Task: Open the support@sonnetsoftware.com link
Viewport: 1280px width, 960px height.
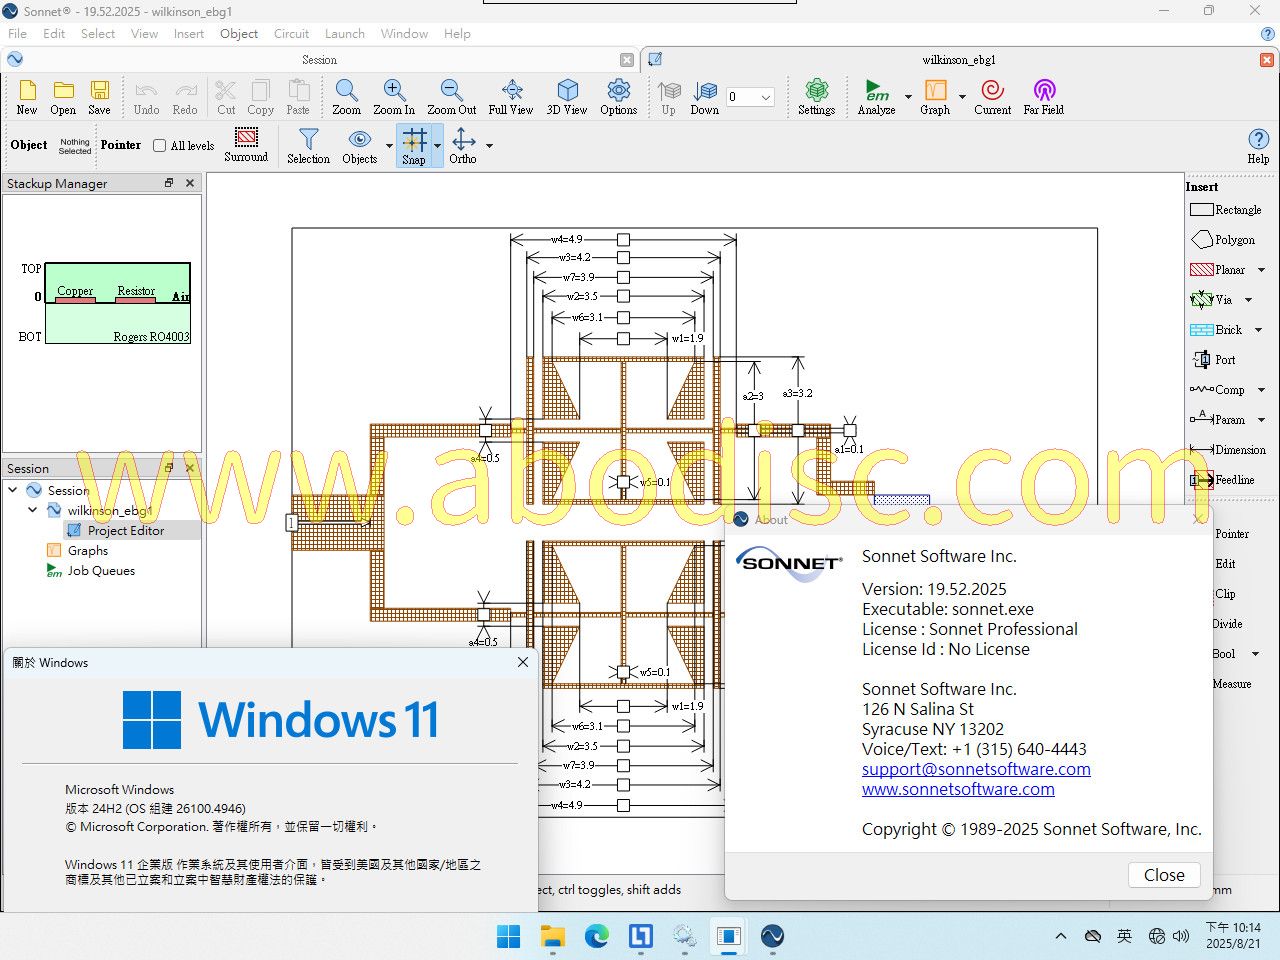Action: click(976, 769)
